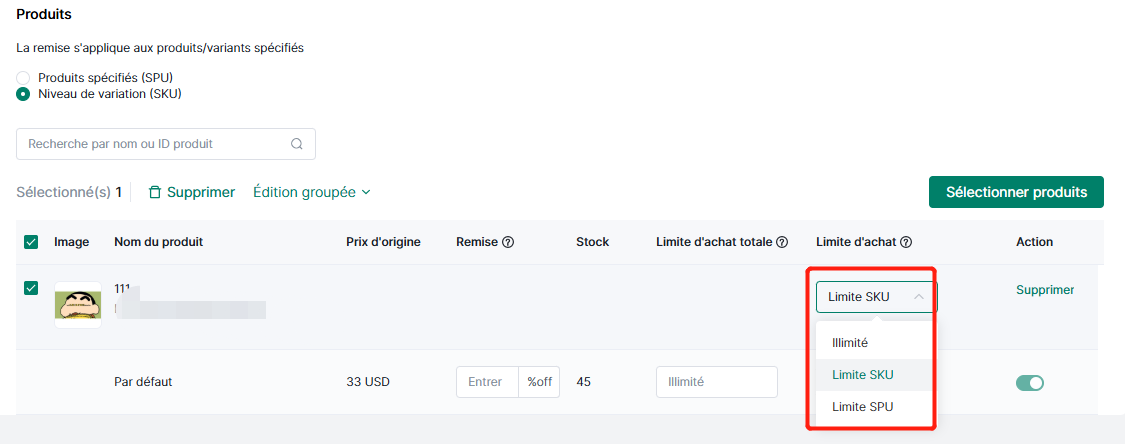Click the trash icon beside Supprimer

click(x=155, y=192)
